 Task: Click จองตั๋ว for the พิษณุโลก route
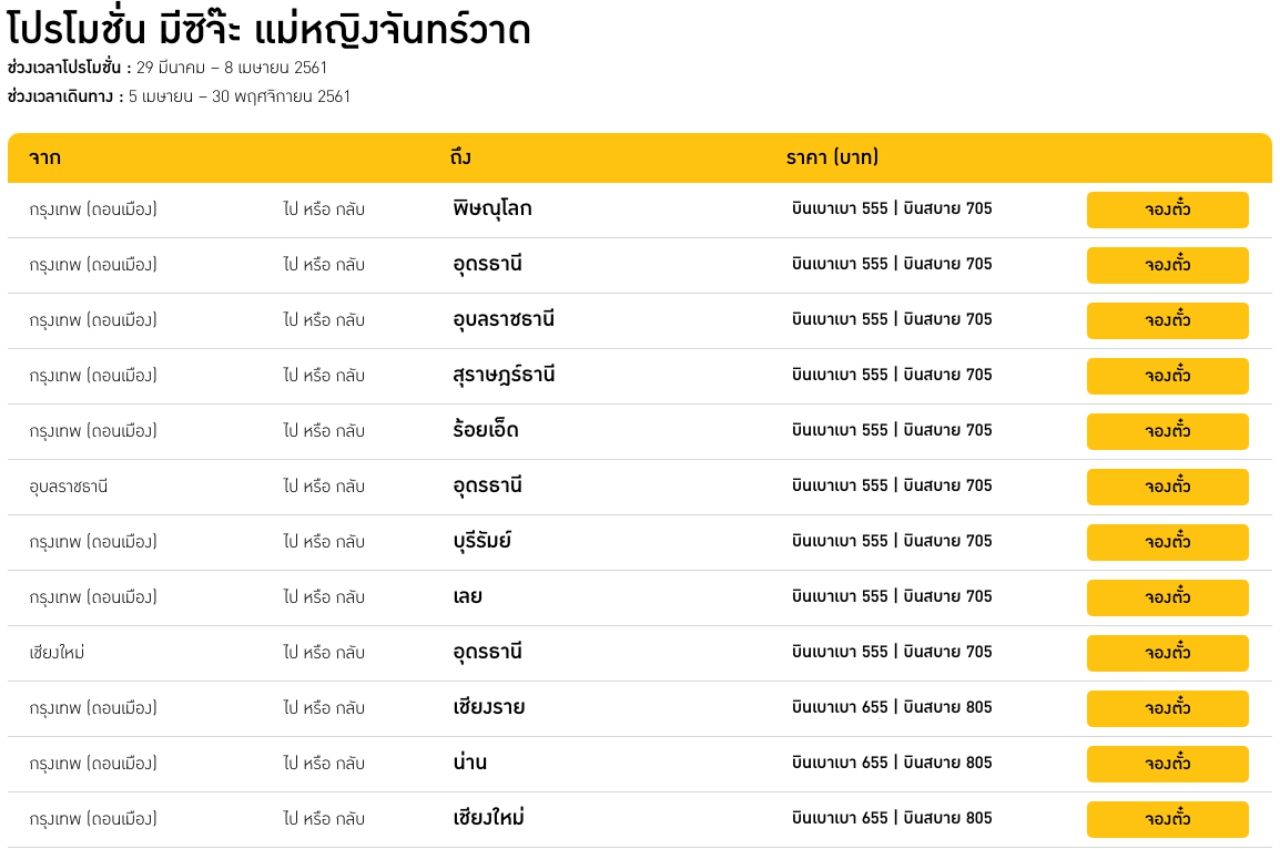tap(1167, 210)
